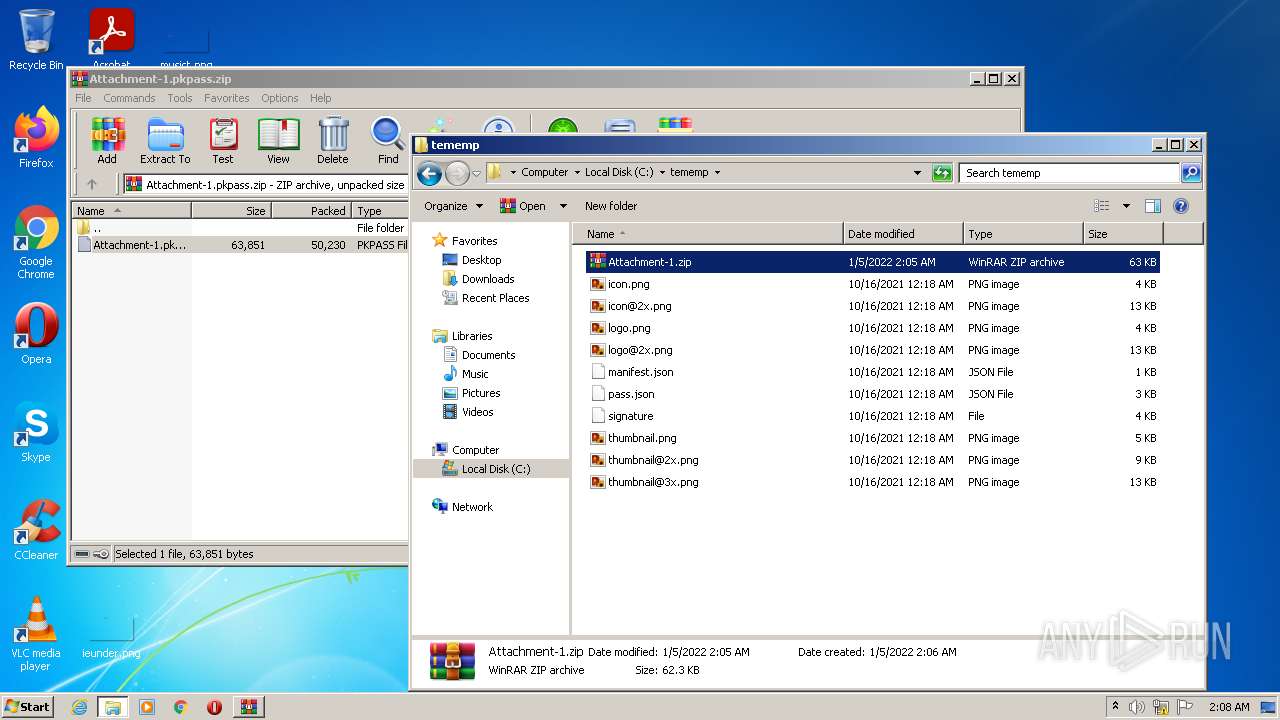Image resolution: width=1280 pixels, height=720 pixels.
Task: Select Documents under Libraries
Action: coord(478,355)
